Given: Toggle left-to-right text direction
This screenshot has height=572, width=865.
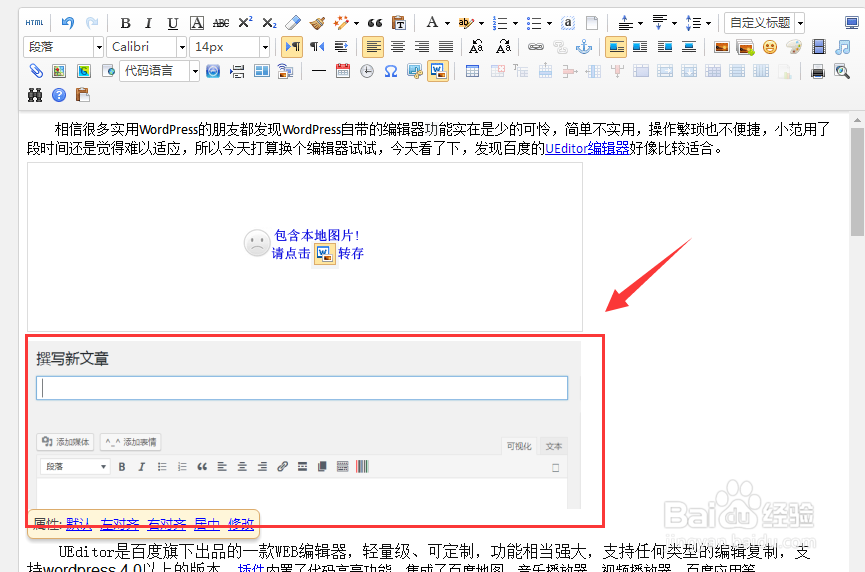Looking at the screenshot, I should pyautogui.click(x=292, y=47).
